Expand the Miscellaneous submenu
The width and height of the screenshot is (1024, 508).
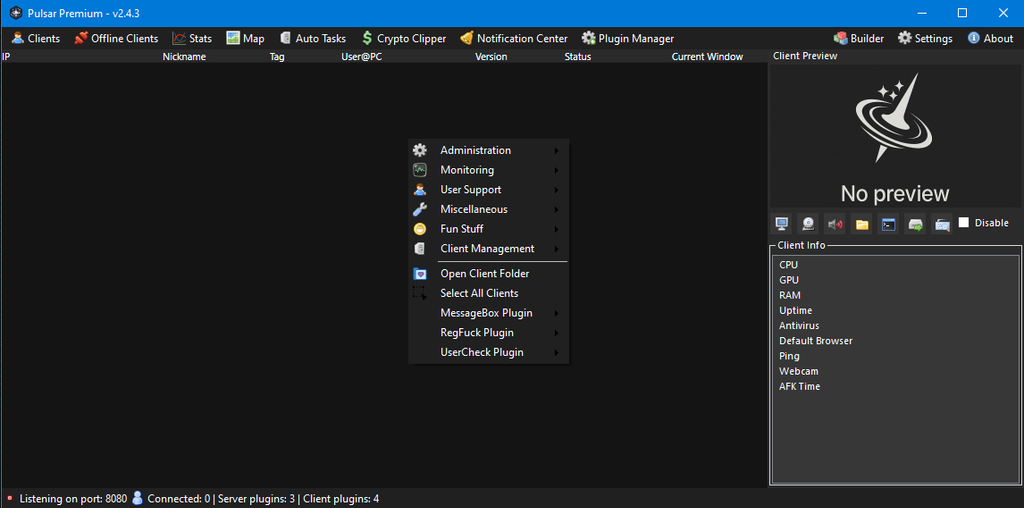point(488,209)
